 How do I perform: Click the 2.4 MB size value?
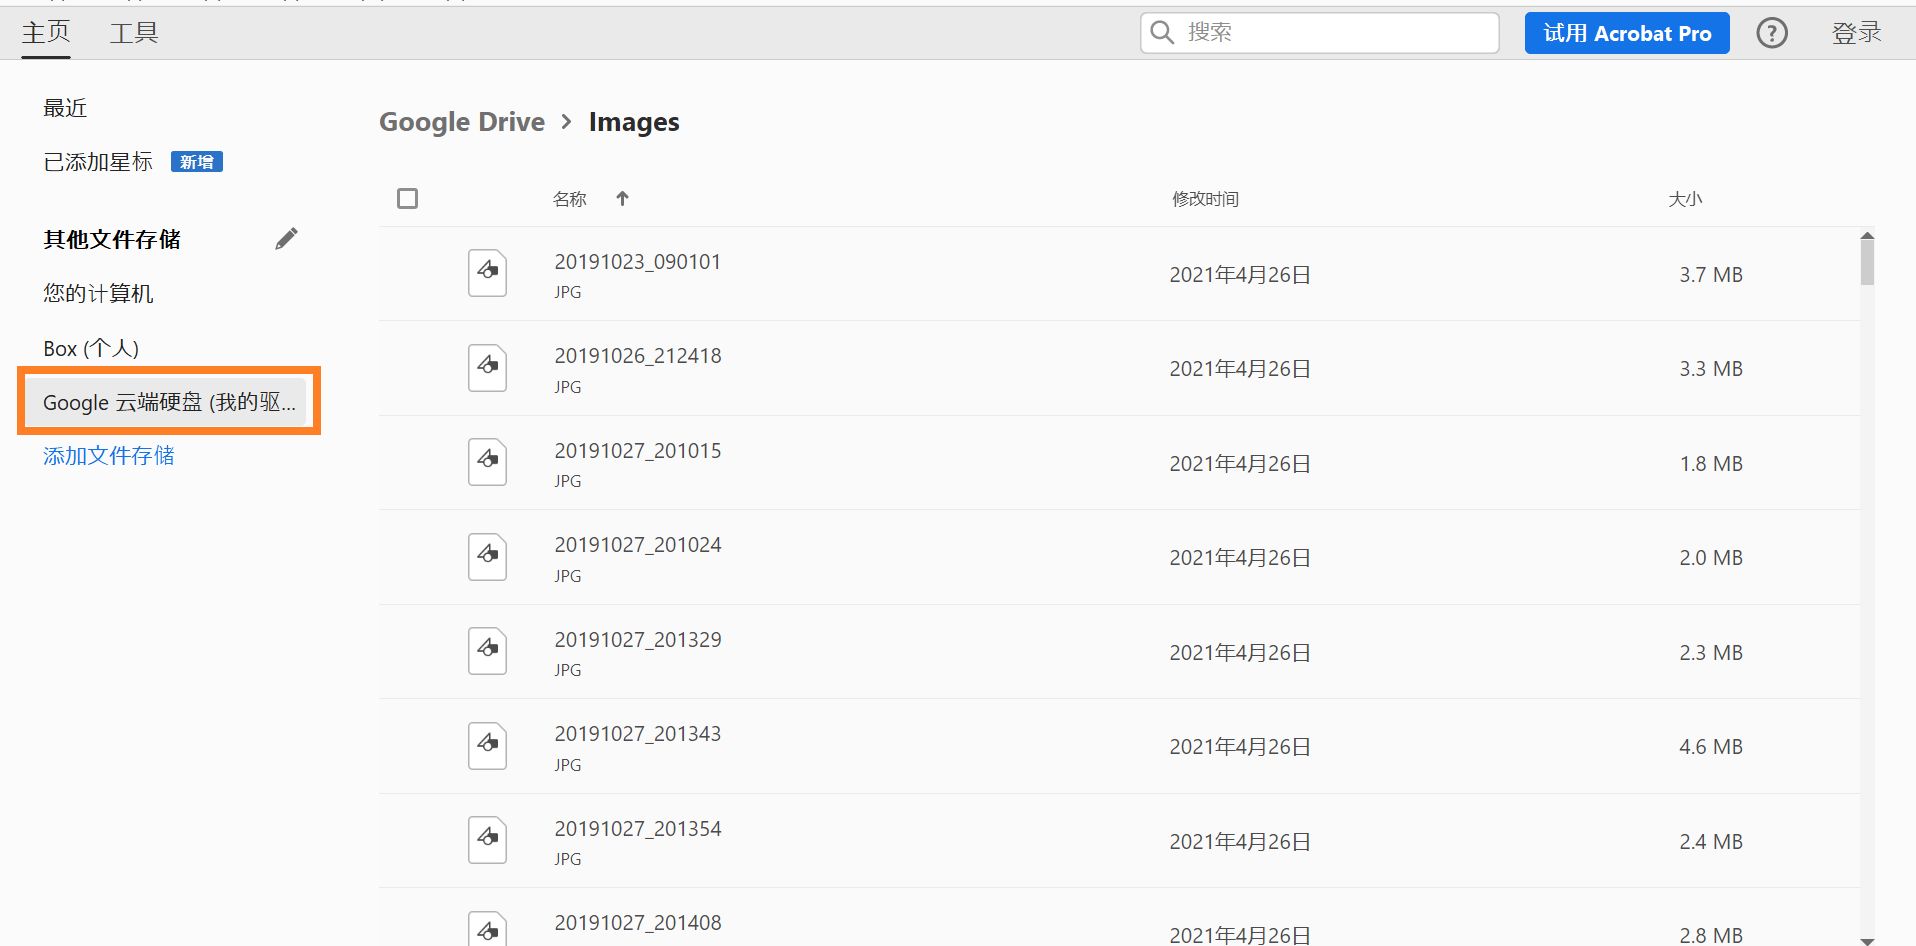coord(1711,842)
